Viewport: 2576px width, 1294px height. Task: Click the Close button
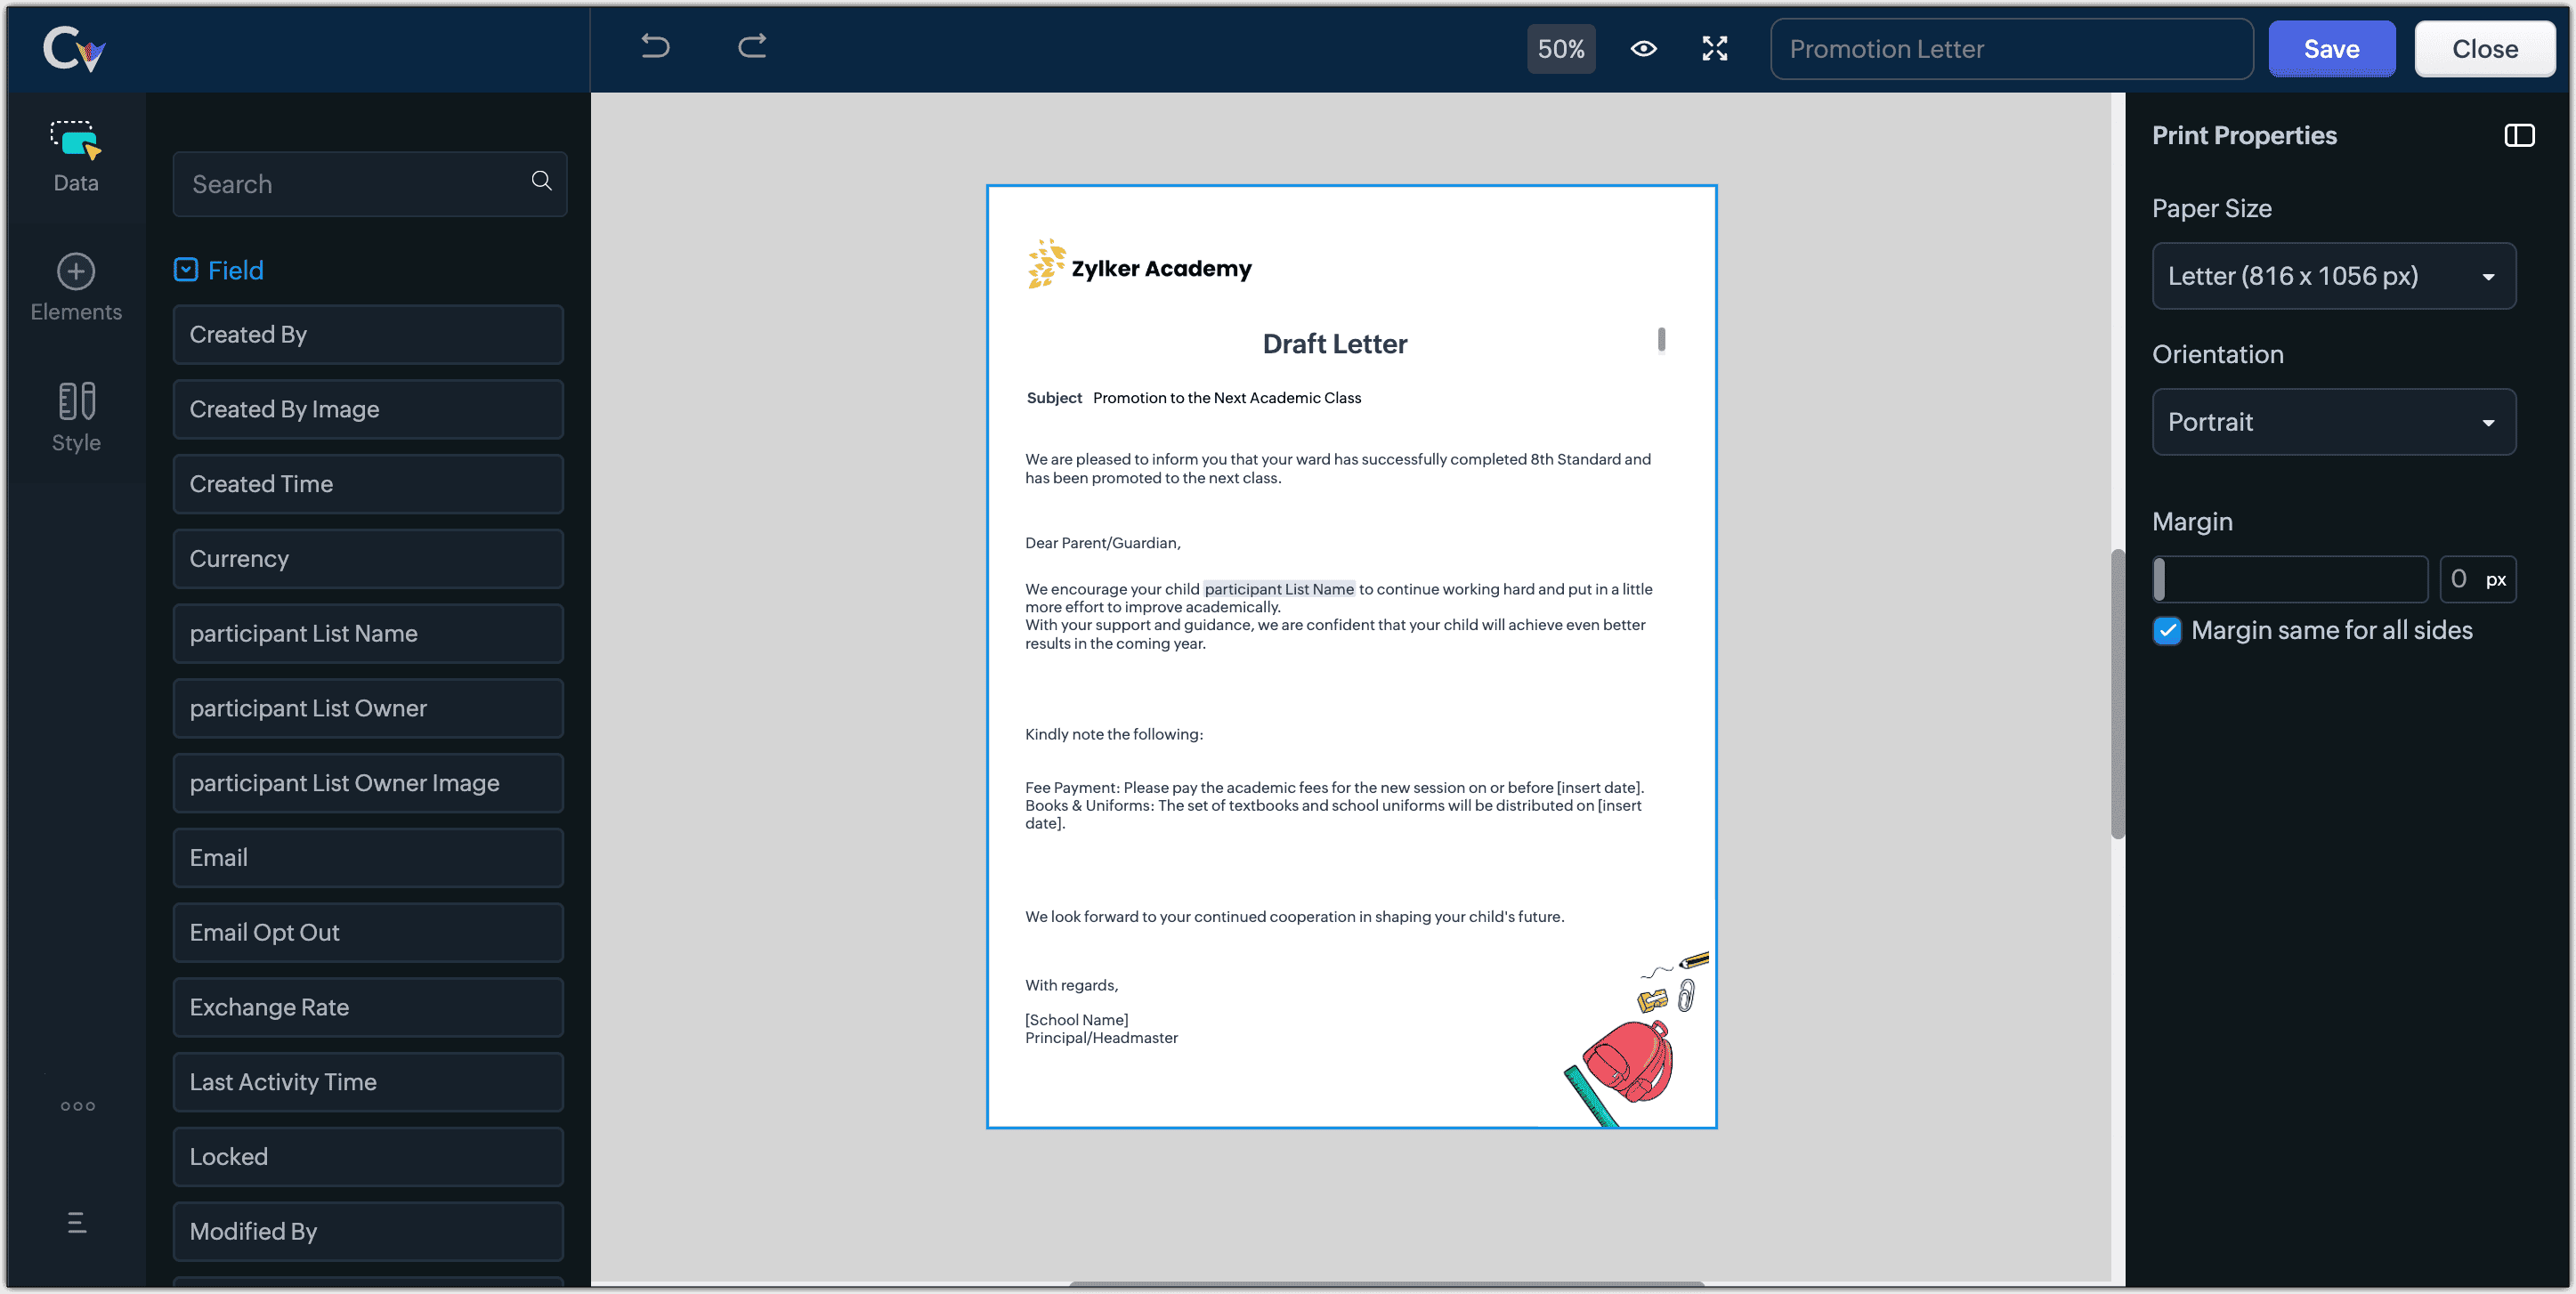(x=2484, y=49)
